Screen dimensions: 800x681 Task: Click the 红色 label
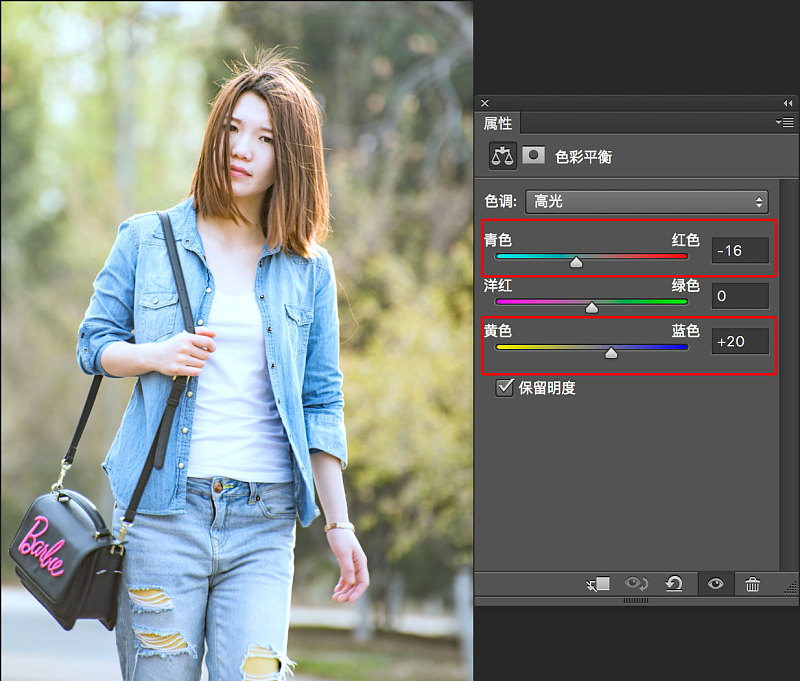685,240
